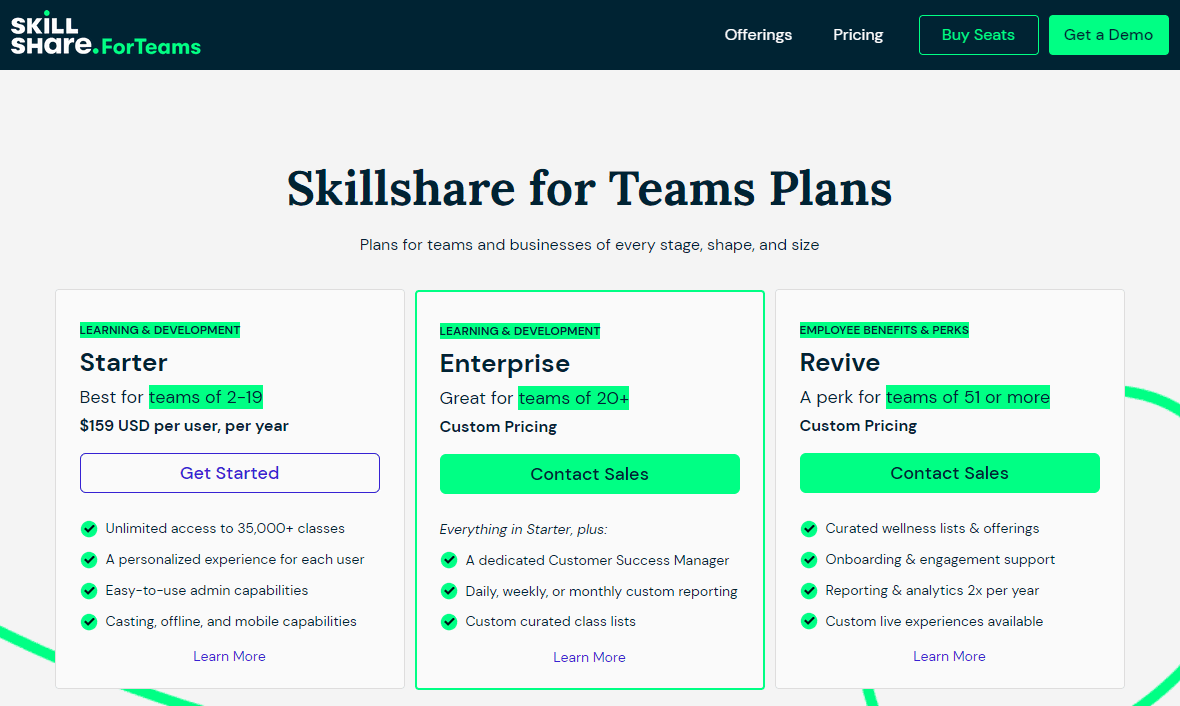
Task: Click Contact Sales for the Revive plan
Action: tap(949, 473)
